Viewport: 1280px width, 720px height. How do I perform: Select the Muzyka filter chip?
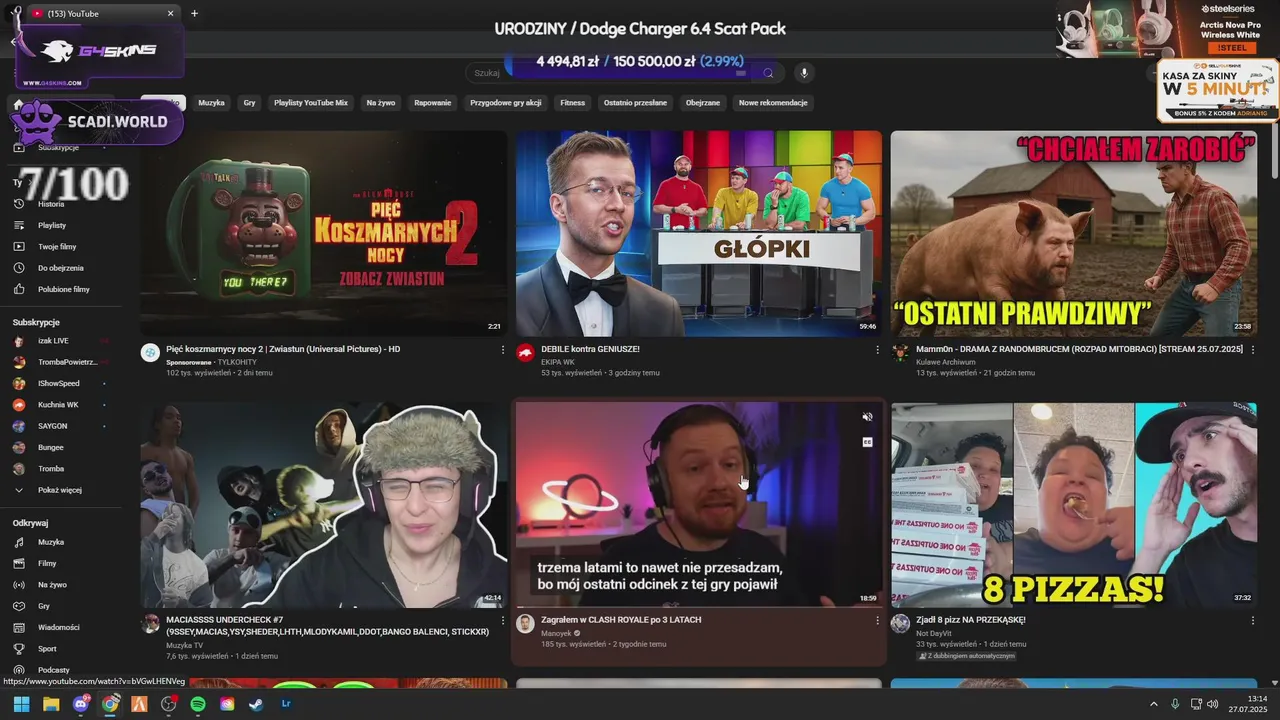click(x=211, y=103)
